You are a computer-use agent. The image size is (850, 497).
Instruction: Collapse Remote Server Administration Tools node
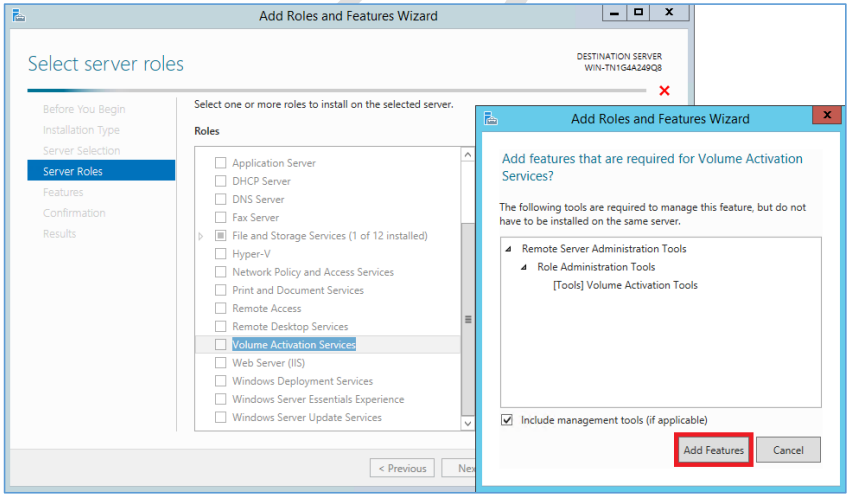tap(508, 249)
